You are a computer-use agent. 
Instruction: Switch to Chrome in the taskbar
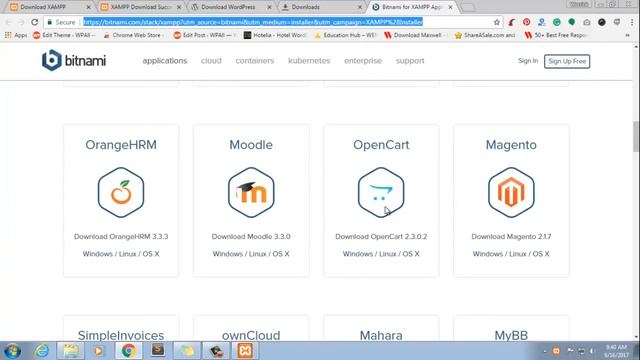129,351
